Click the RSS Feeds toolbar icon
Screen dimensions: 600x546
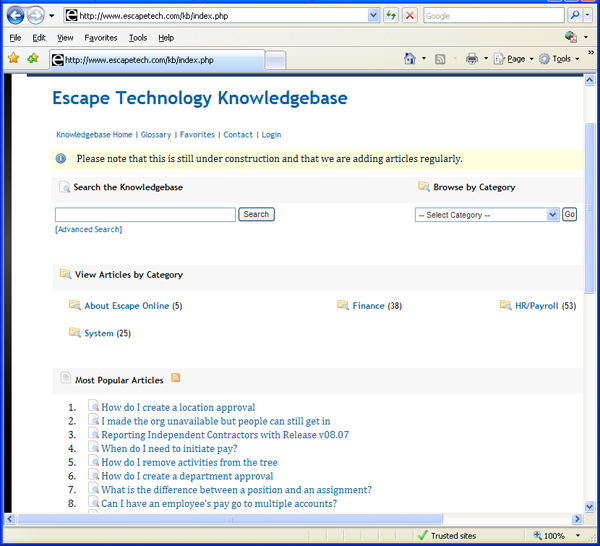click(440, 59)
